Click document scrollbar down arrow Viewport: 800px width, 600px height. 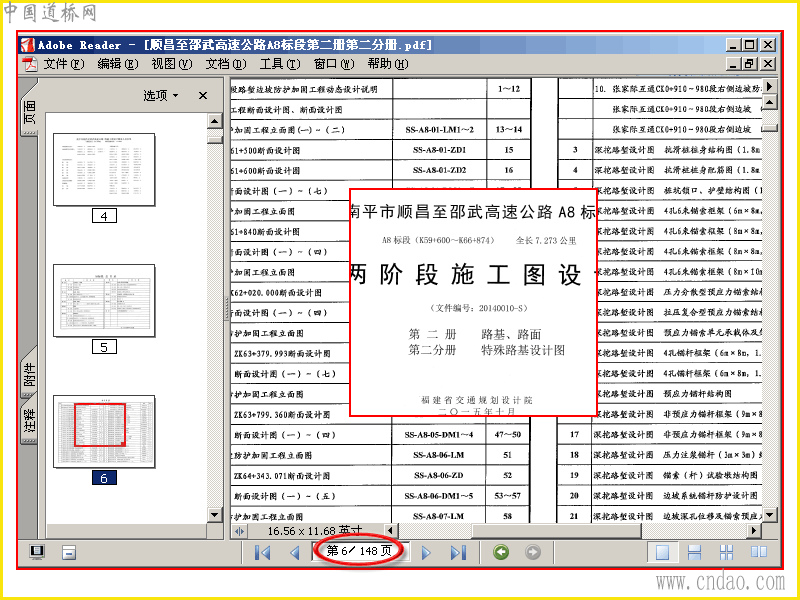769,514
